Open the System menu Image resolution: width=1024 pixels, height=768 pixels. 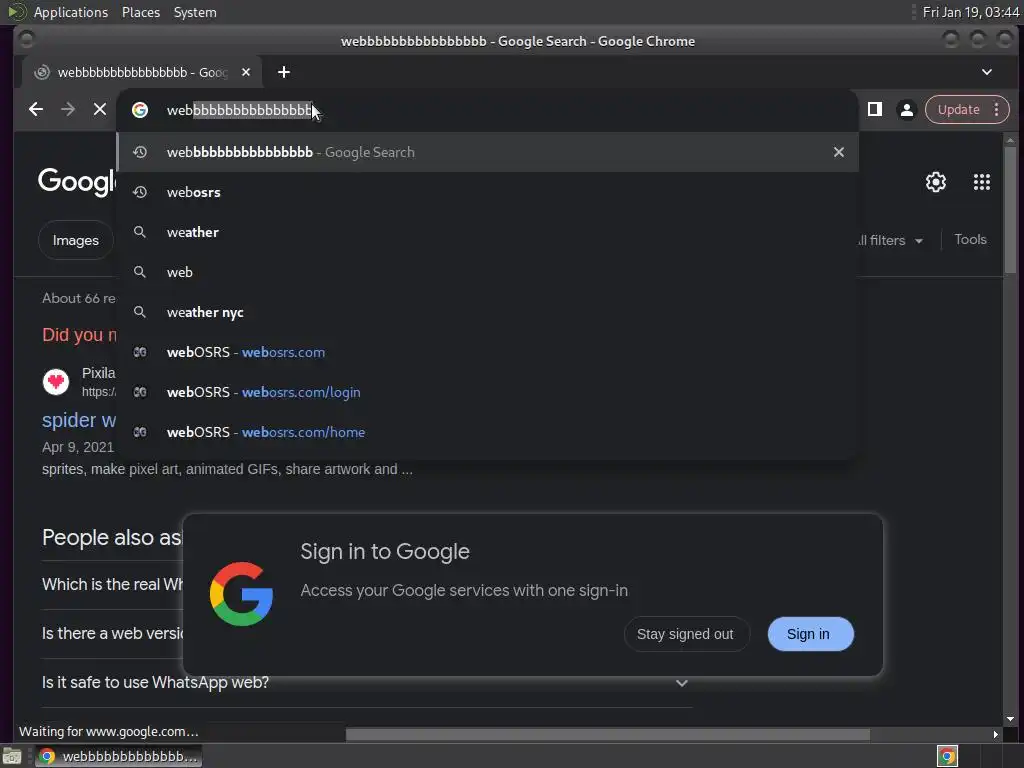pos(195,12)
